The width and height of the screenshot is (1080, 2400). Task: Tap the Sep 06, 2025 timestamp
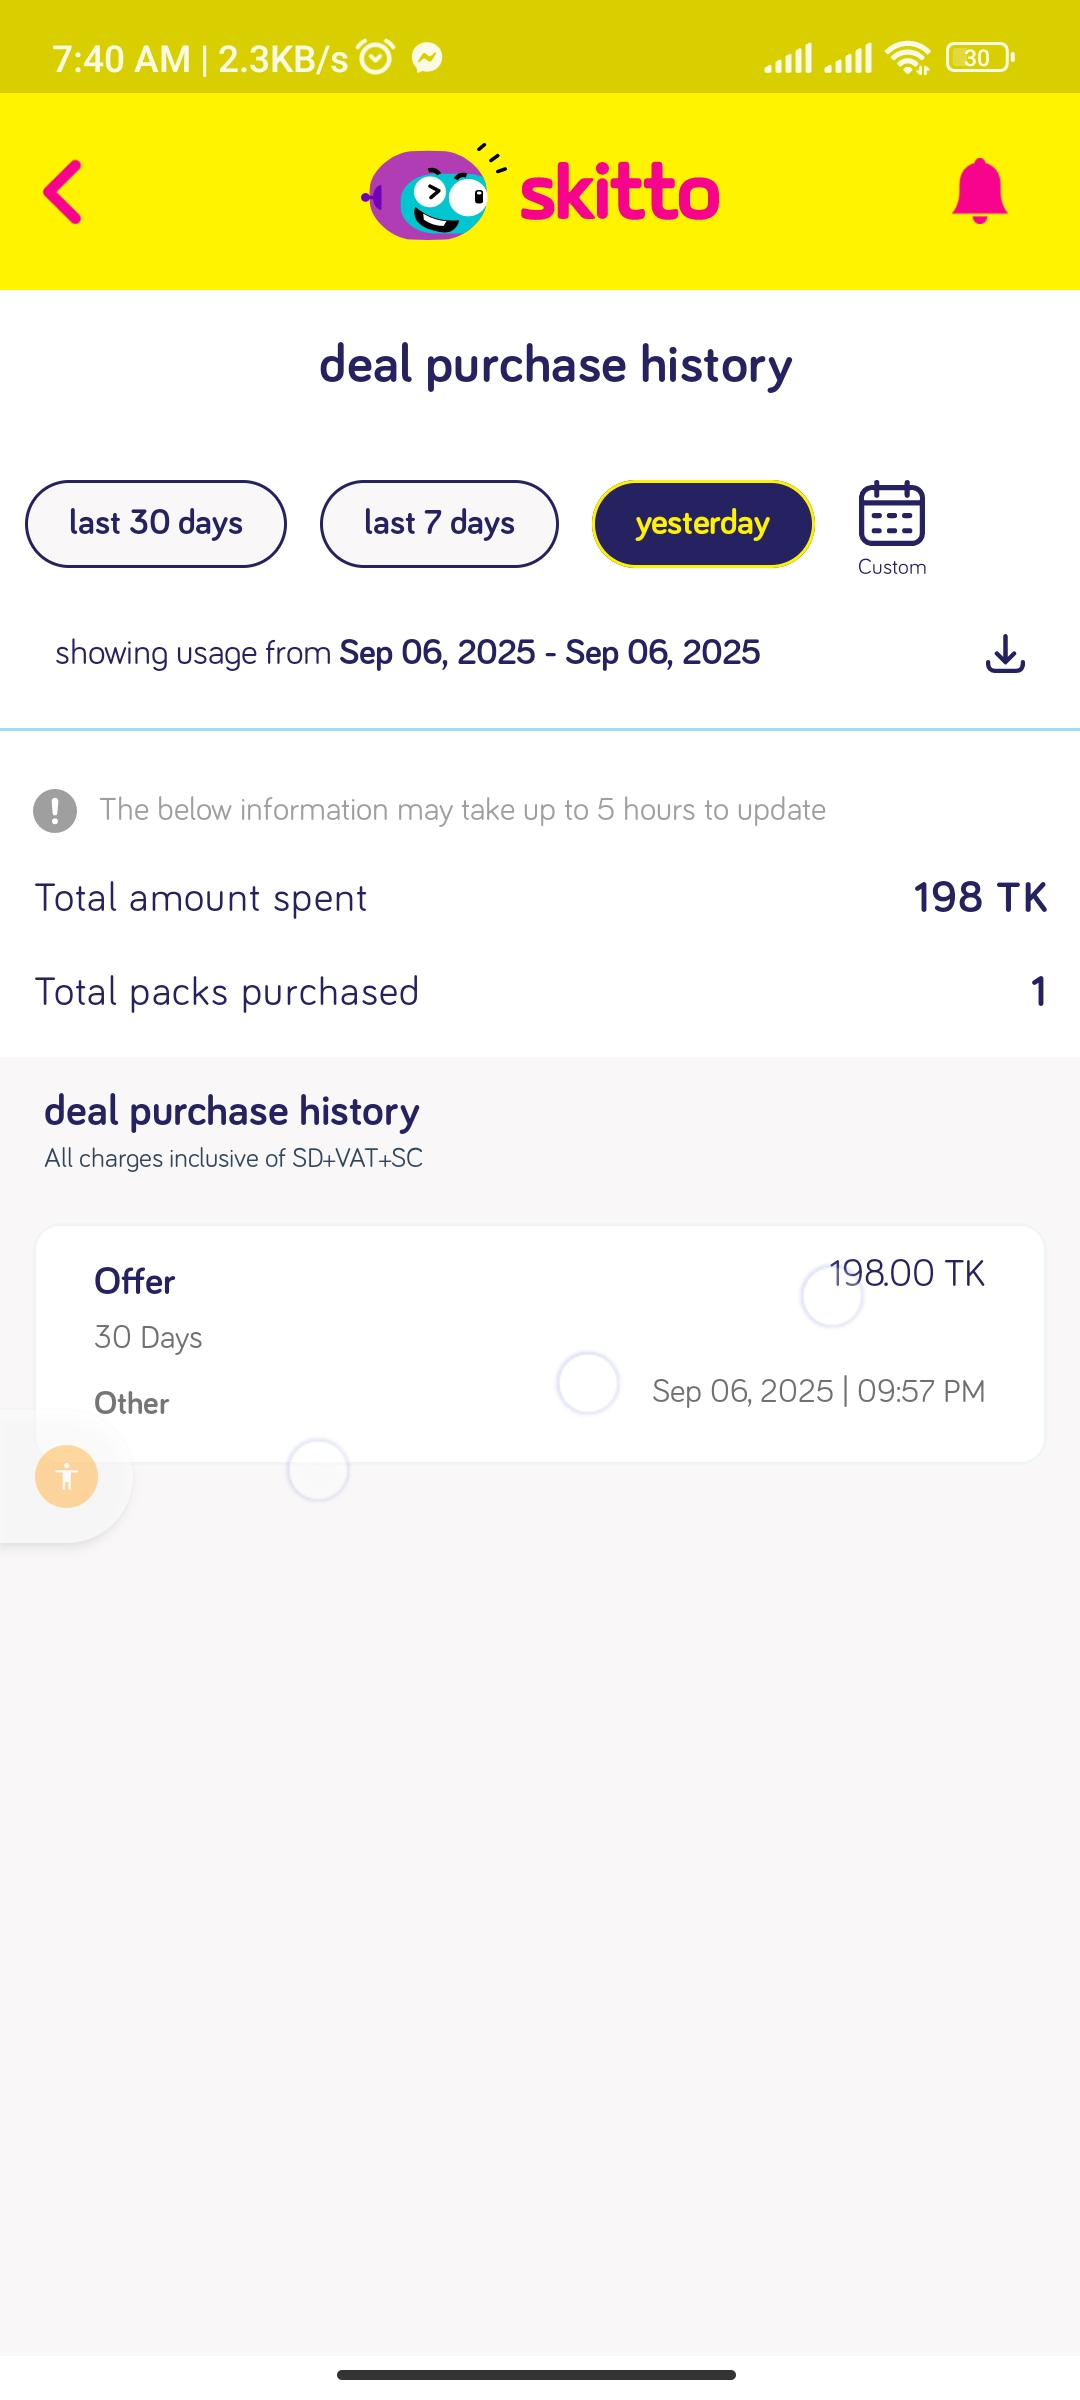click(x=818, y=1391)
